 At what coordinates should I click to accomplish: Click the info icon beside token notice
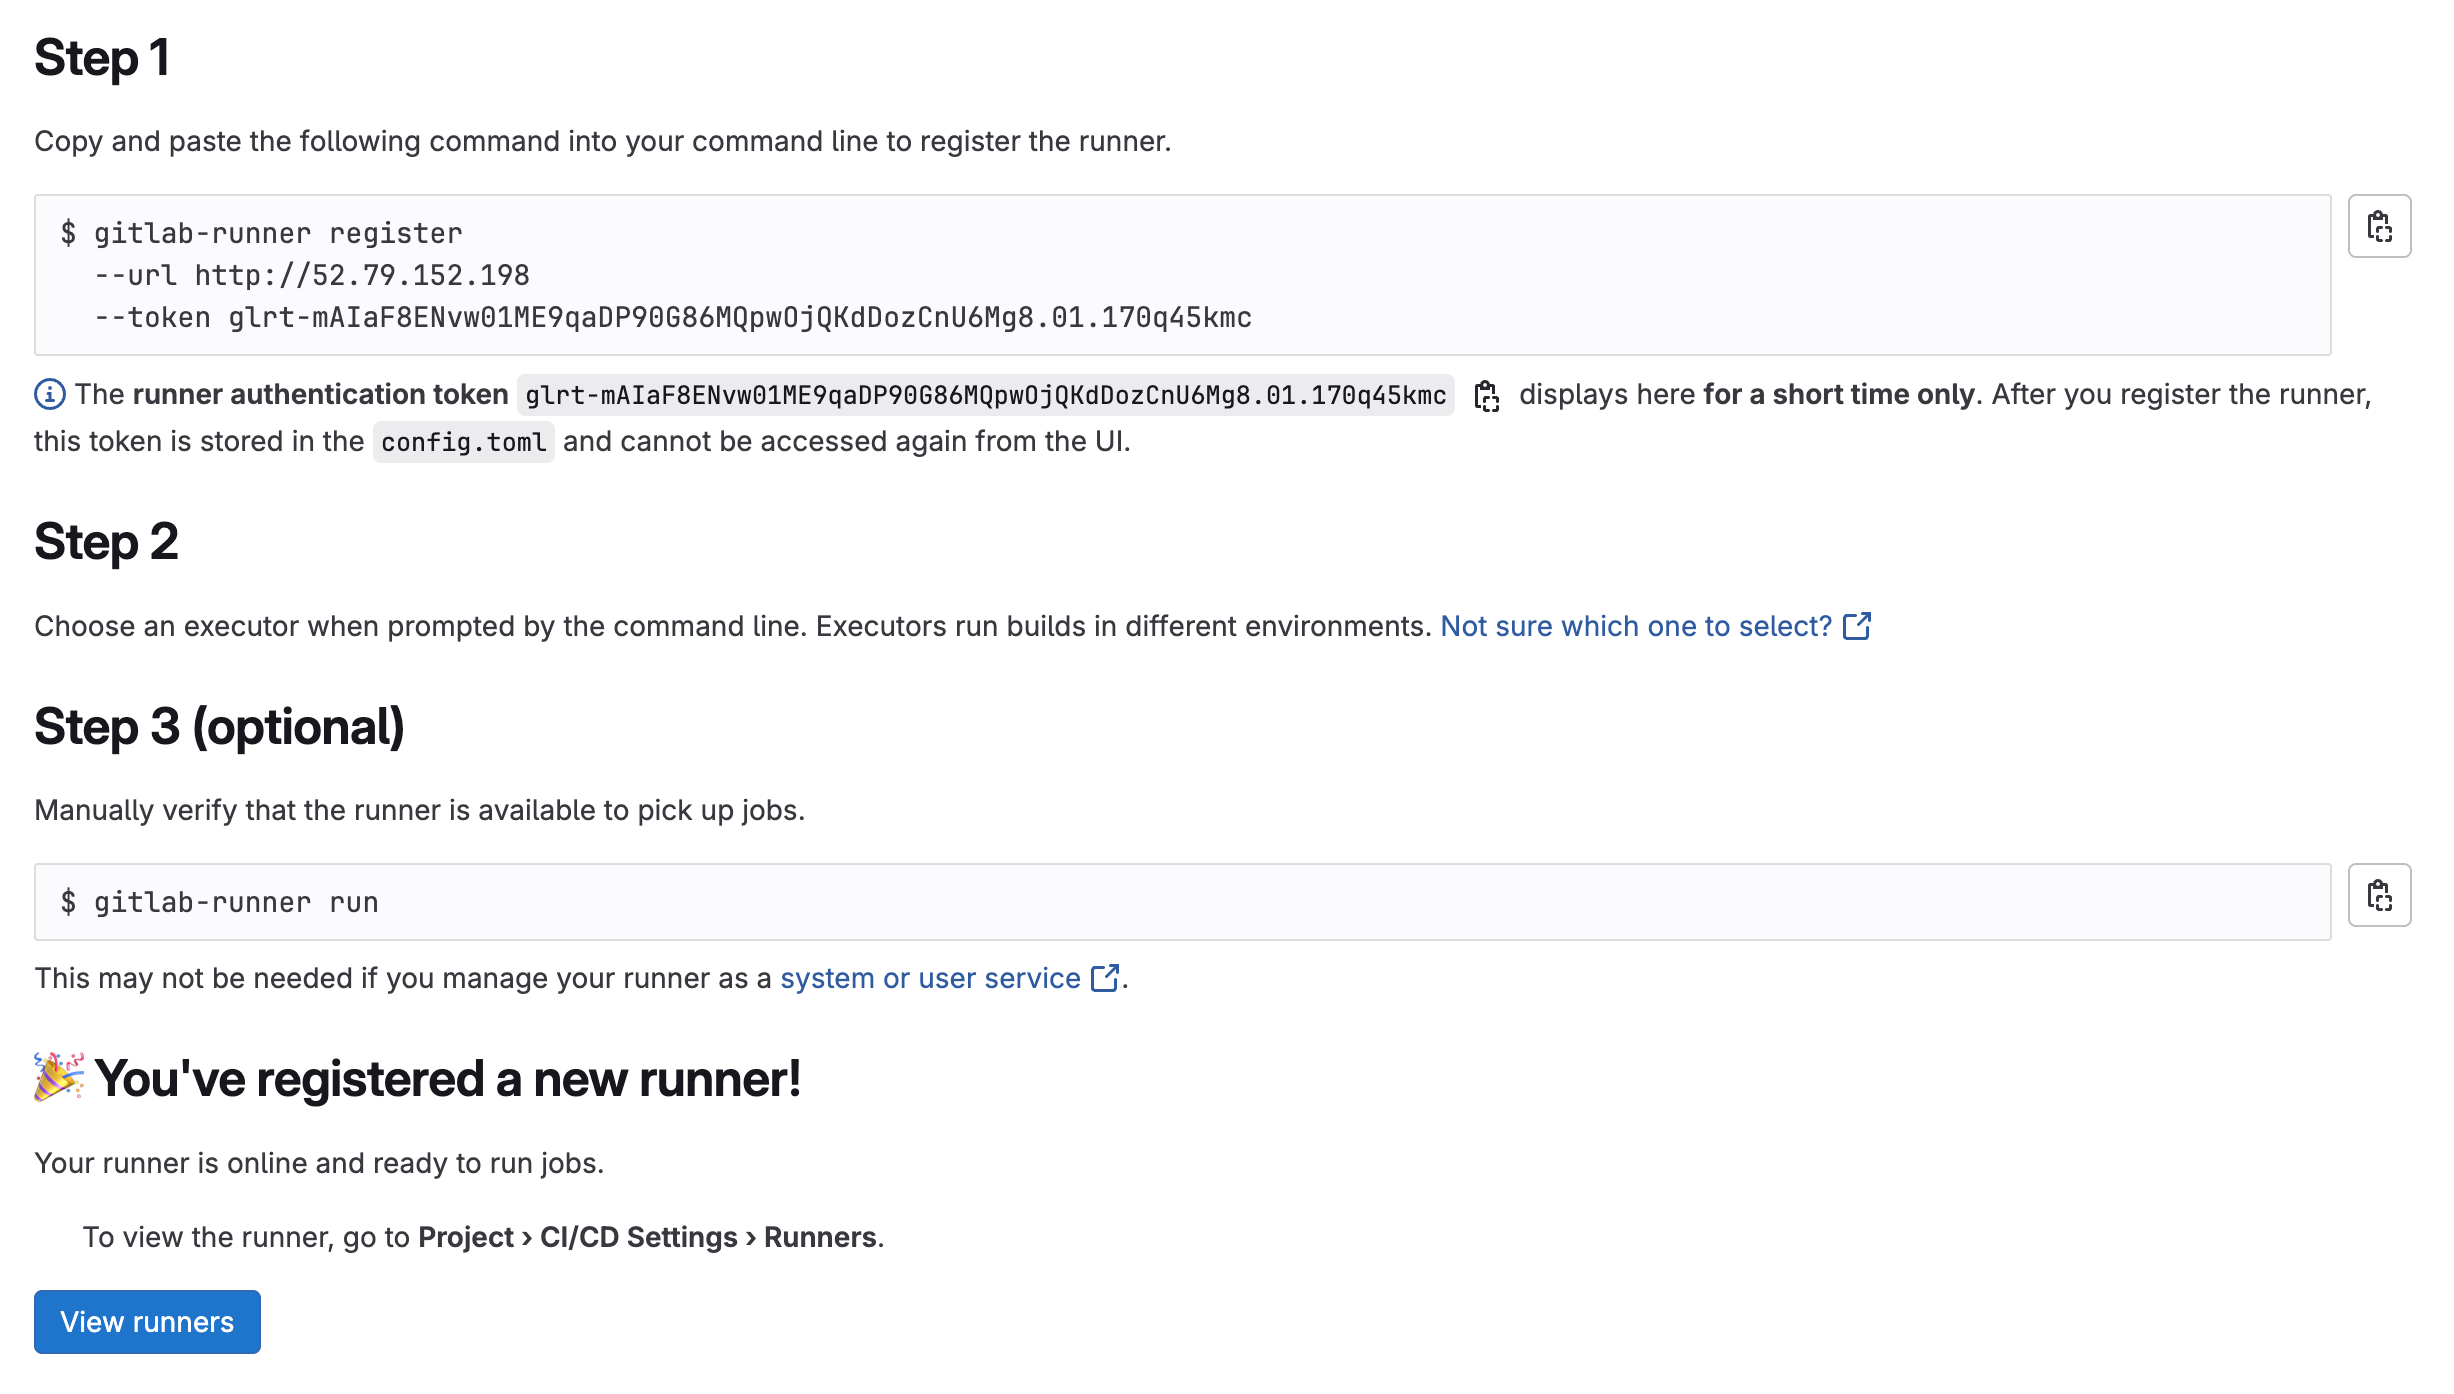point(50,395)
